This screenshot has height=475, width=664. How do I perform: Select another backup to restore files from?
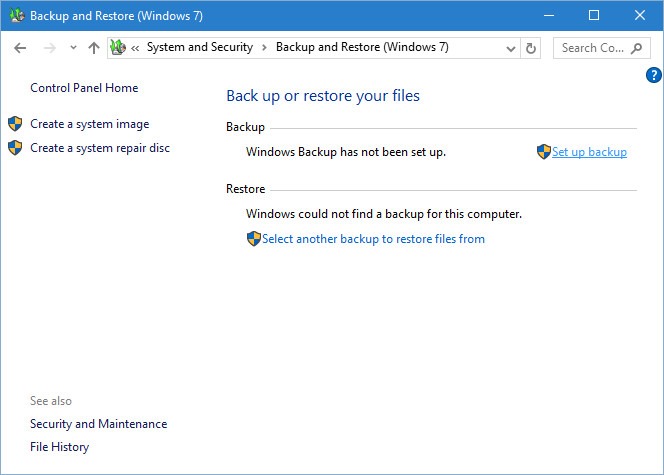tap(373, 239)
